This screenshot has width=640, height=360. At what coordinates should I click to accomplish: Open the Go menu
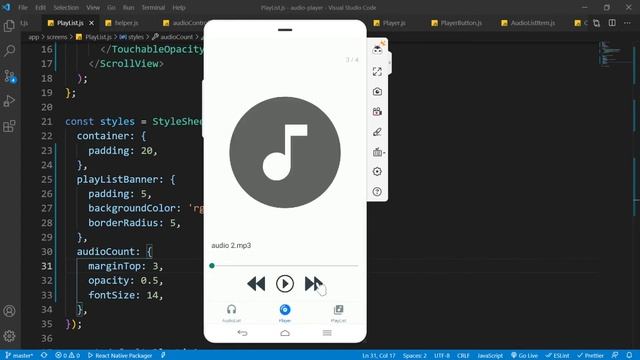[x=111, y=7]
